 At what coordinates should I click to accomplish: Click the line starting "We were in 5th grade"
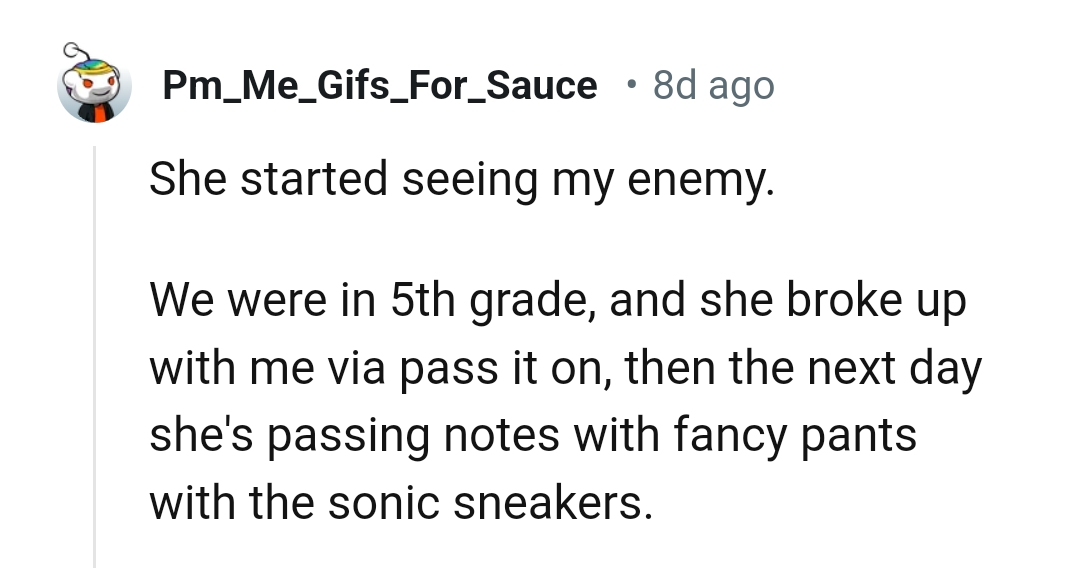(558, 301)
